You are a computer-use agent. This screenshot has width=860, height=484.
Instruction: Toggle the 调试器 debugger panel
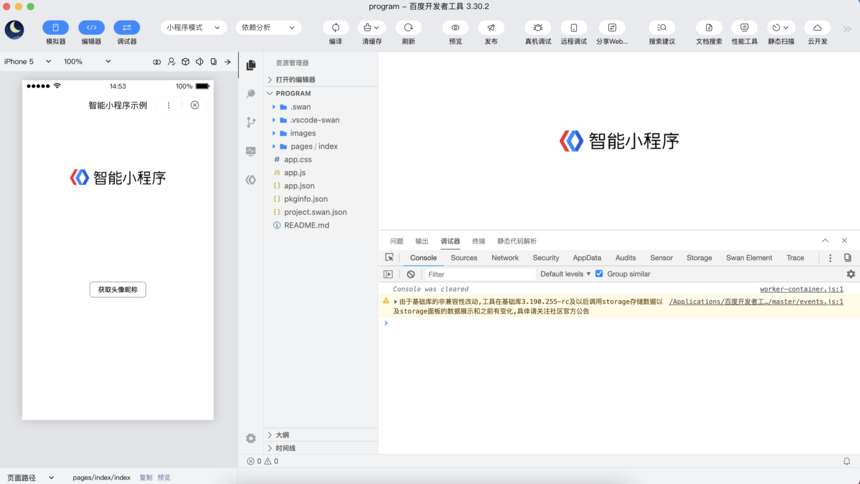[x=127, y=27]
